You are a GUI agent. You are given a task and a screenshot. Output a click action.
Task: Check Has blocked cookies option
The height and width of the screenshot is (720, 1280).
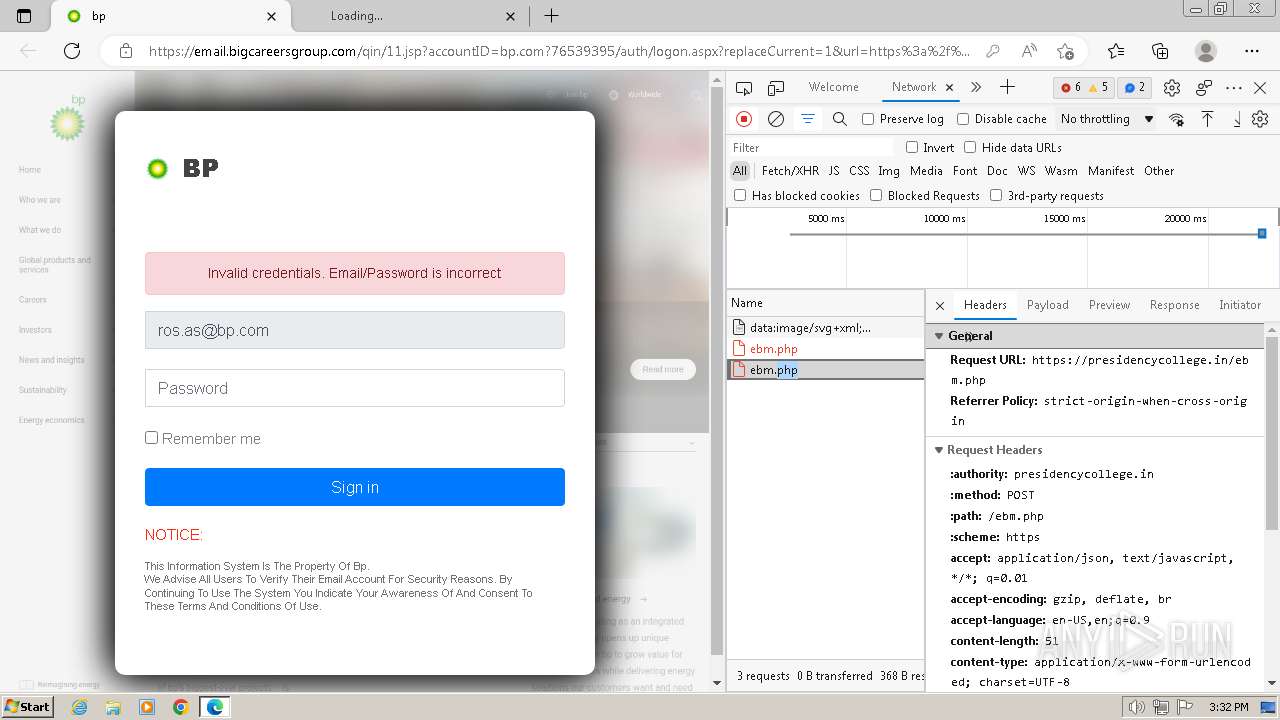coord(740,195)
